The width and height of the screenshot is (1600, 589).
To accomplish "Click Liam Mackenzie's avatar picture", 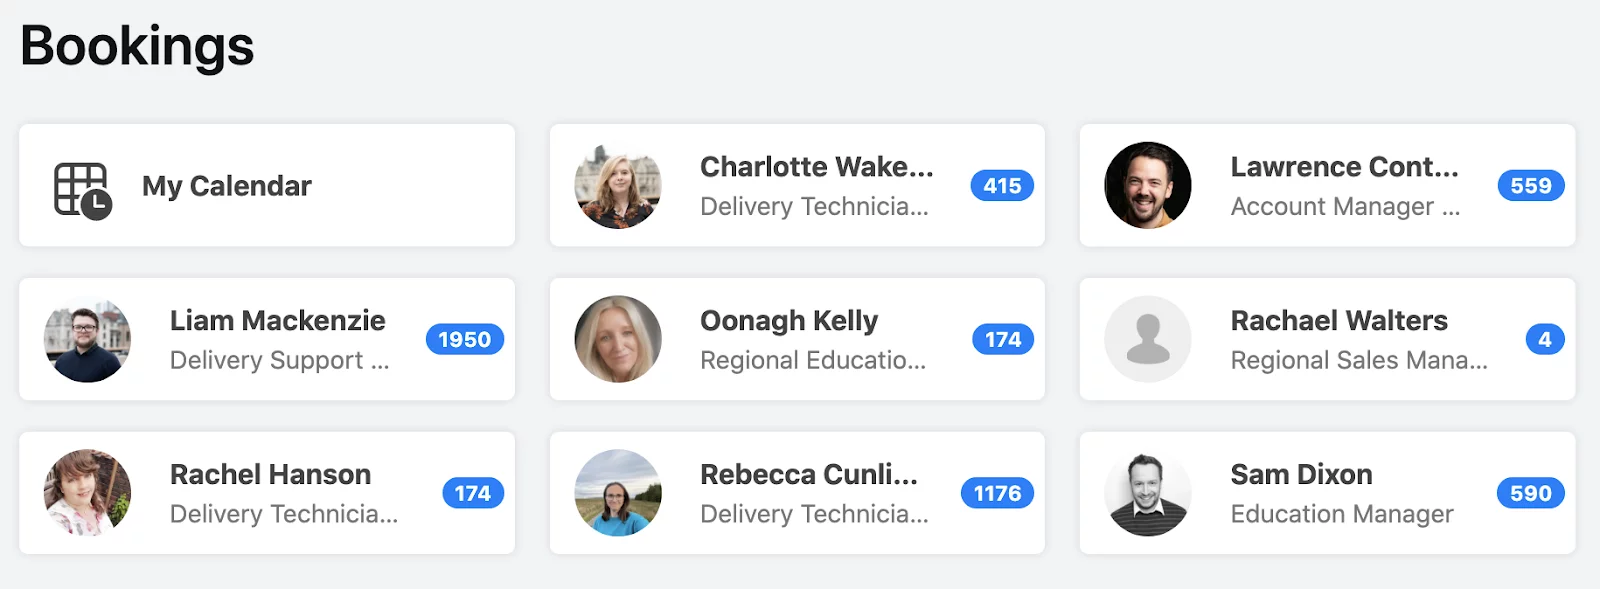I will (x=88, y=339).
